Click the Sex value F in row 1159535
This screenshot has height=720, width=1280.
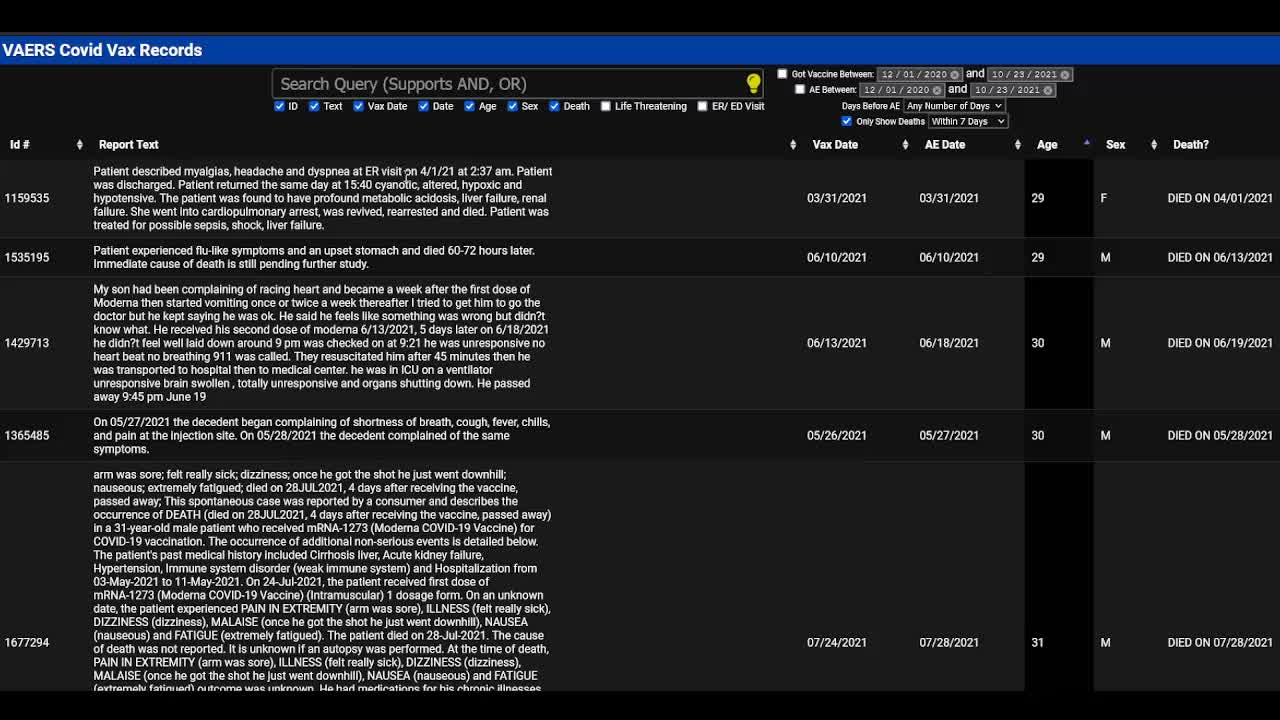(x=1104, y=198)
